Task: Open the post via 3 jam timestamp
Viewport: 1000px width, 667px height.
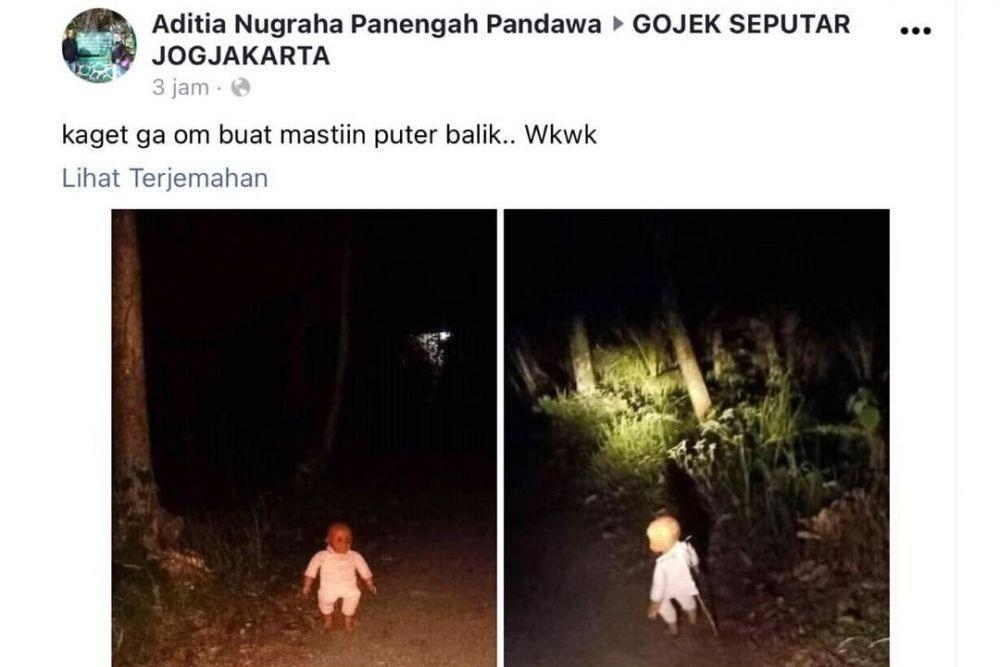Action: [180, 87]
